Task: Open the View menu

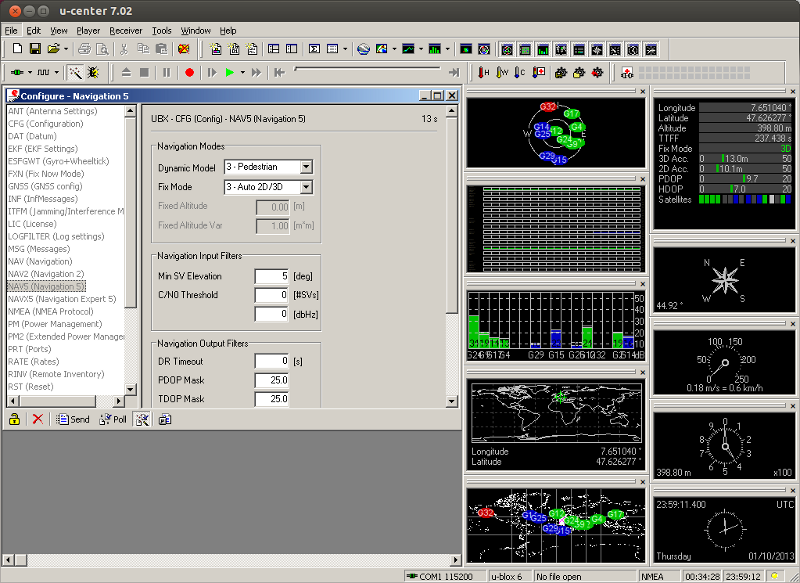Action: [59, 31]
